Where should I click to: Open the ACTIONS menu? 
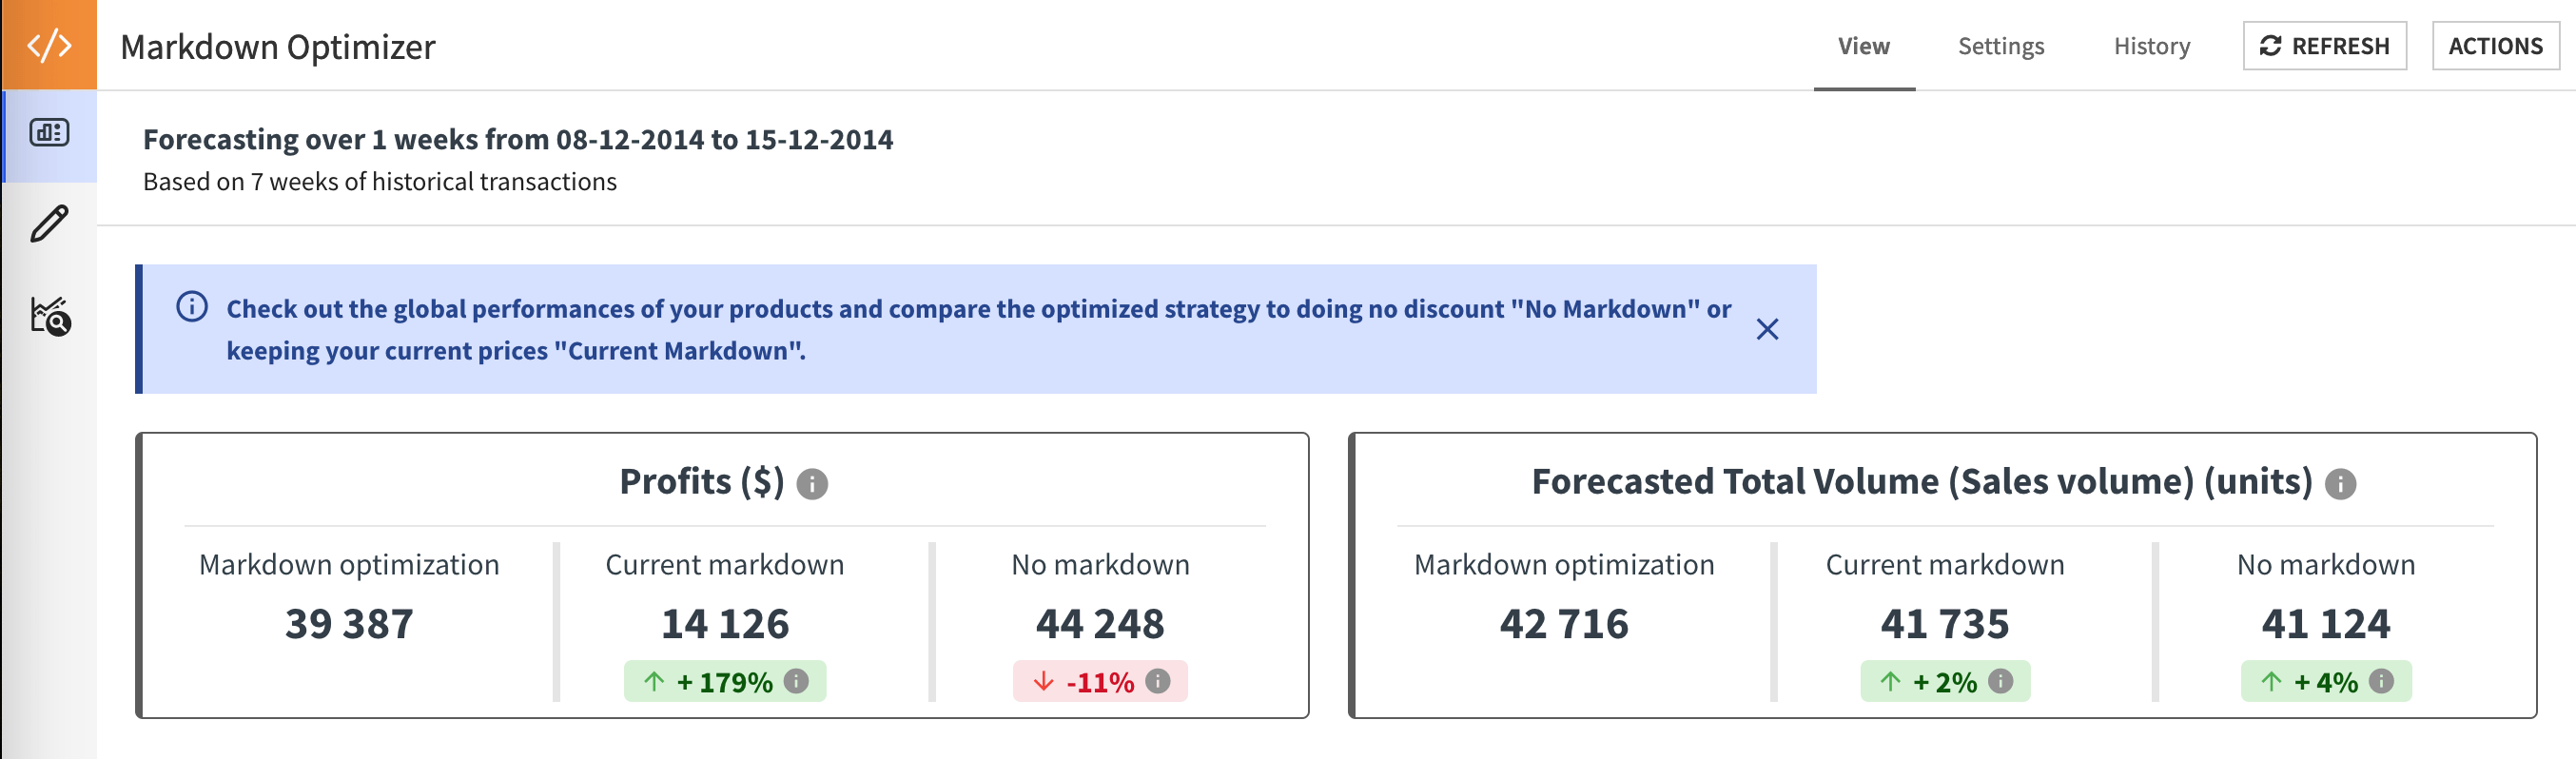coord(2497,45)
